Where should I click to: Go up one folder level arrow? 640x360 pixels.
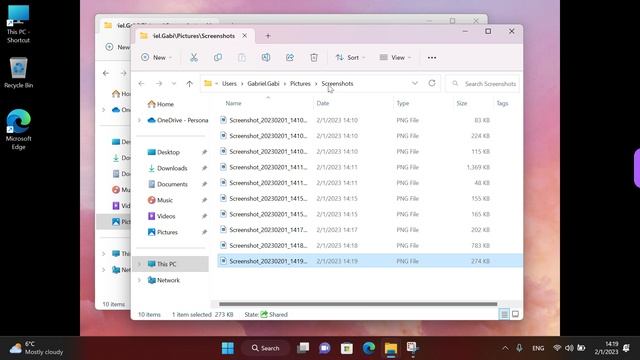coord(189,84)
